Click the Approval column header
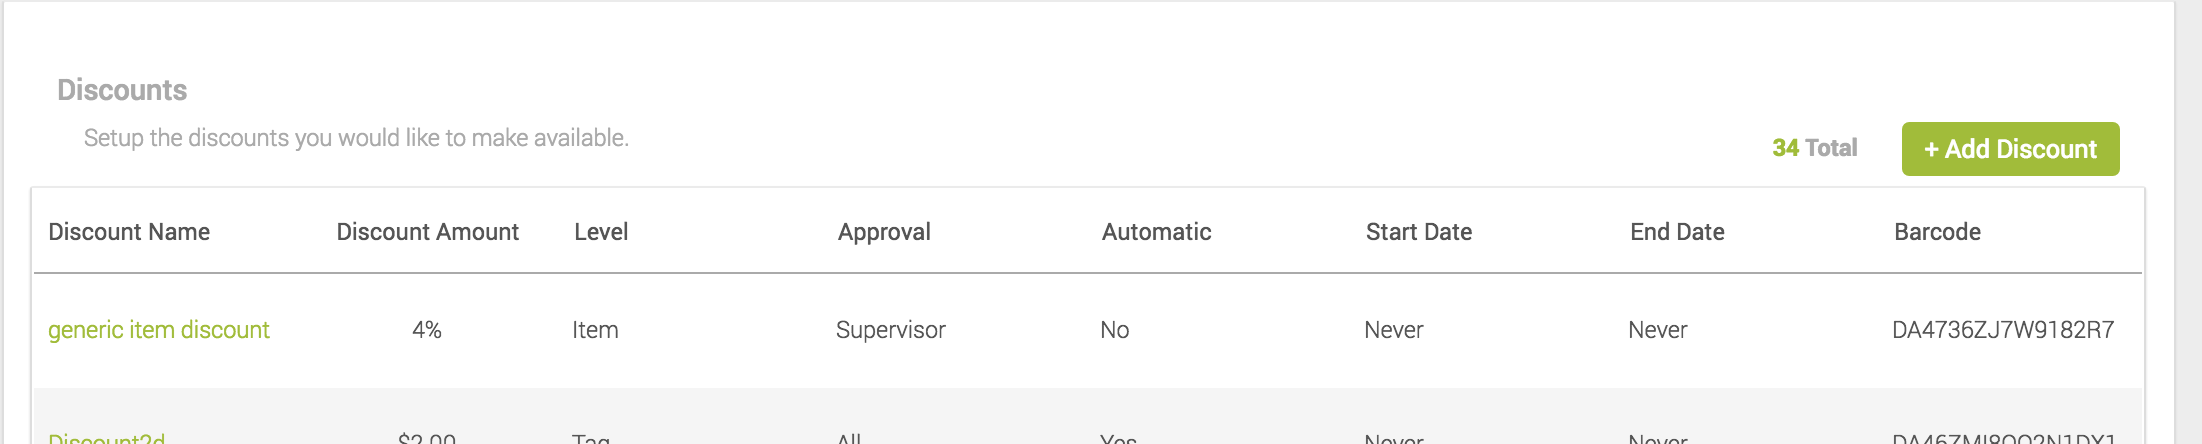The height and width of the screenshot is (444, 2202). tap(884, 232)
